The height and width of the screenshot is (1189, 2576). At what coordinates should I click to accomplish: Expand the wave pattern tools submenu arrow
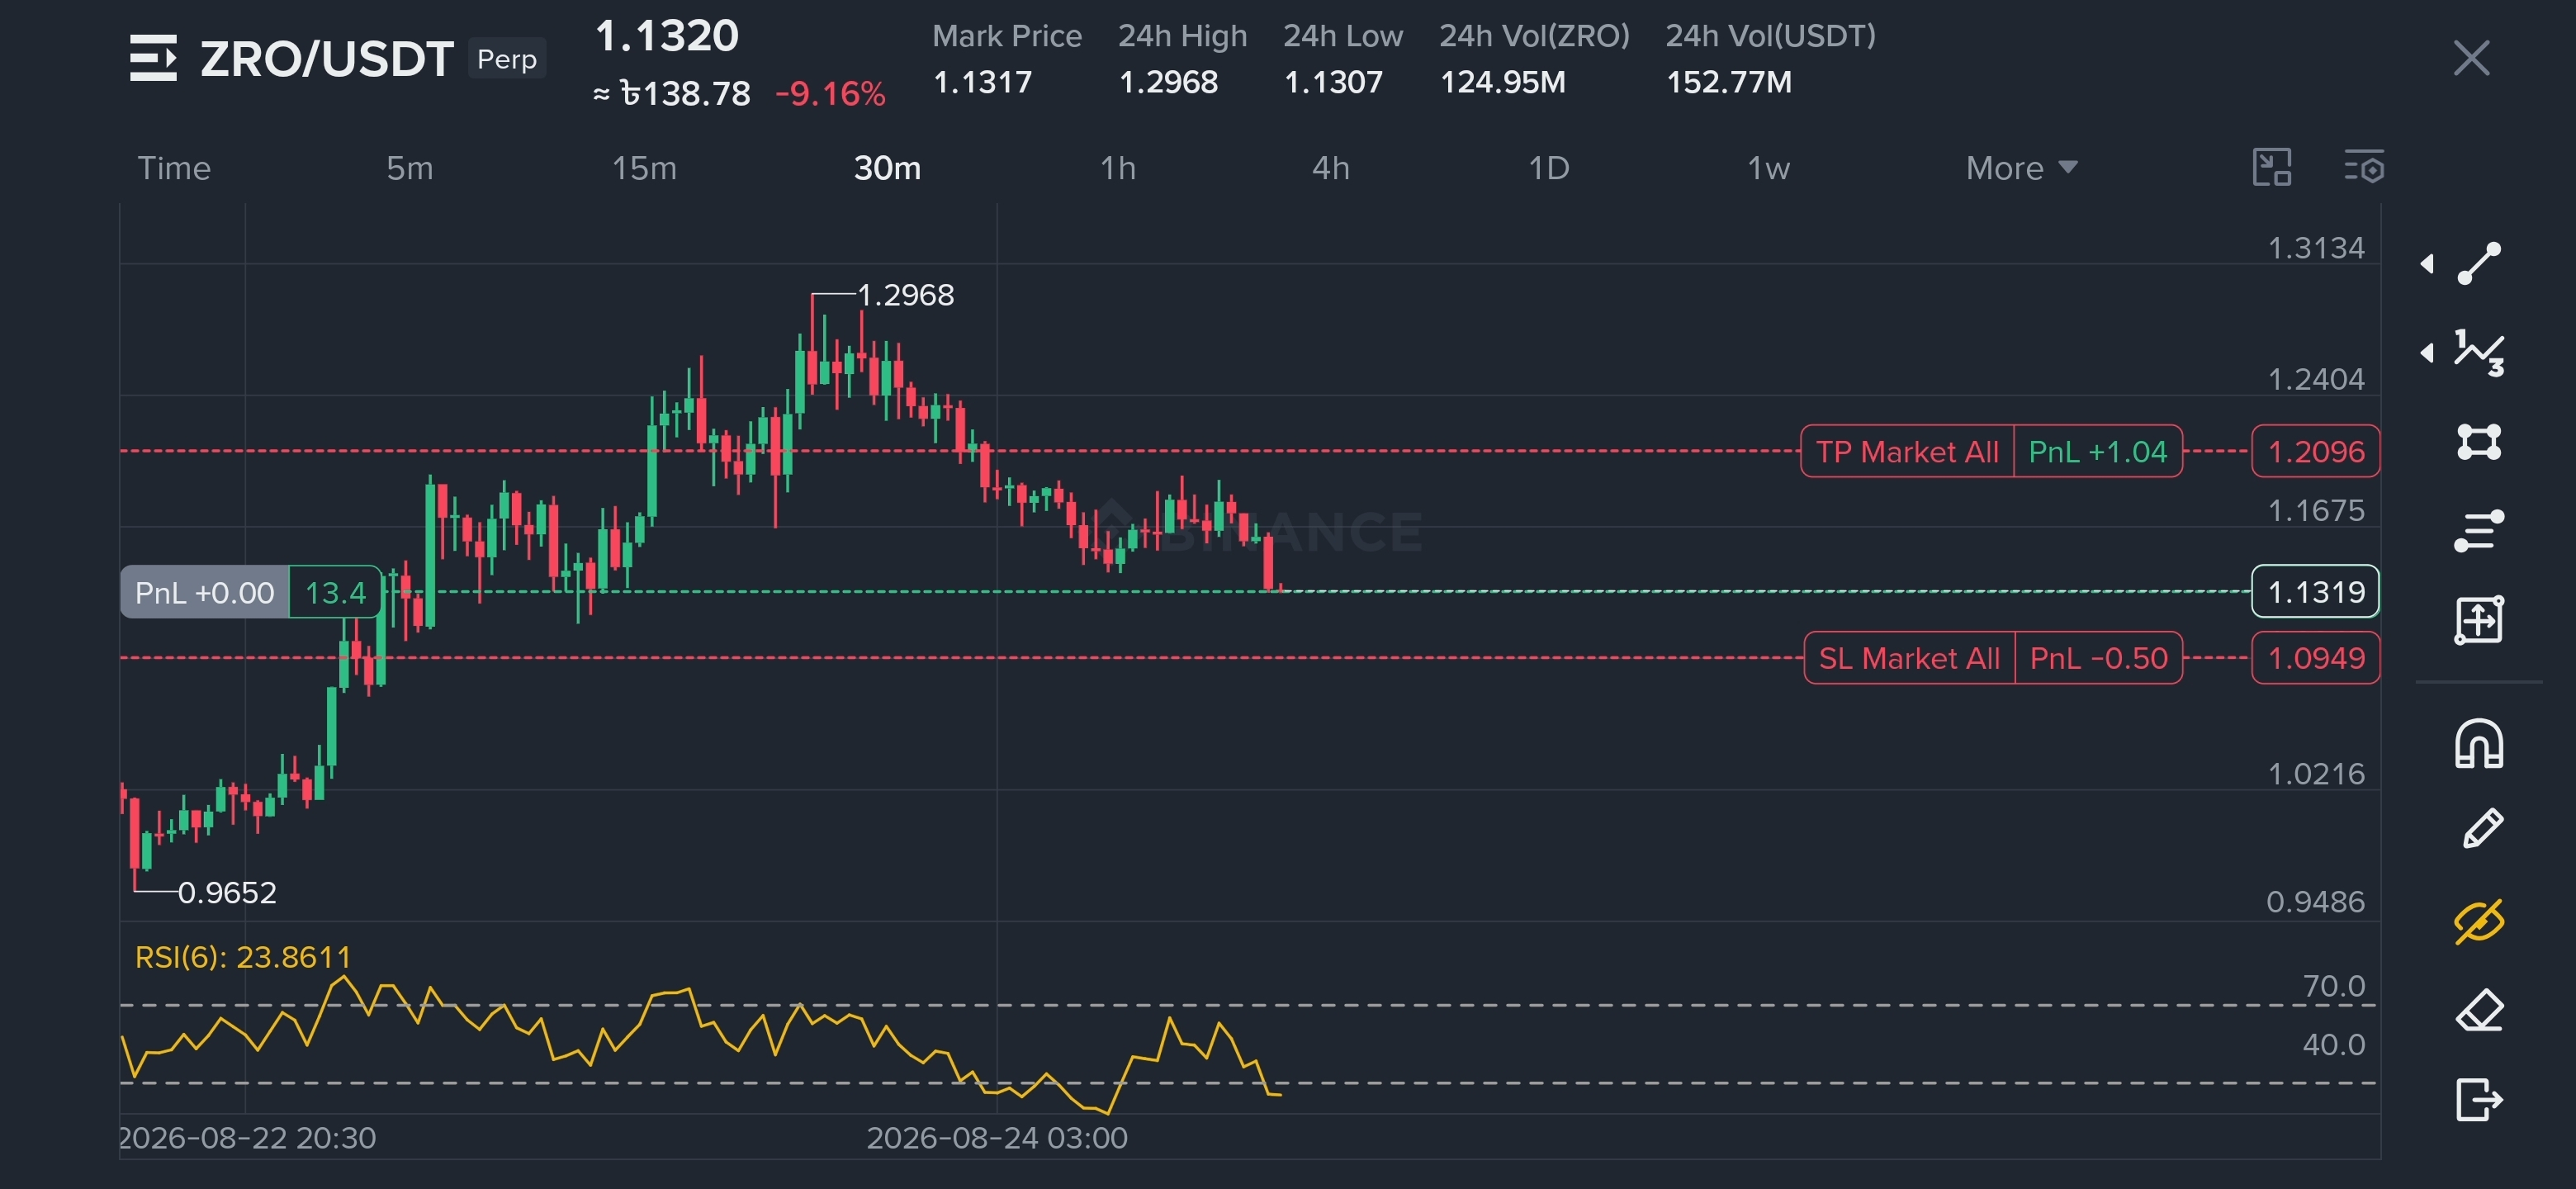coord(2427,352)
